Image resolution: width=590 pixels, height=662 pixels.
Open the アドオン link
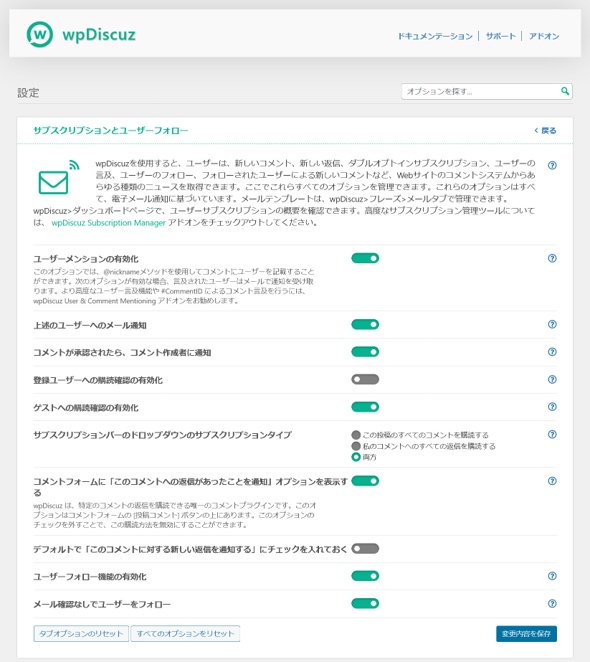tap(544, 36)
